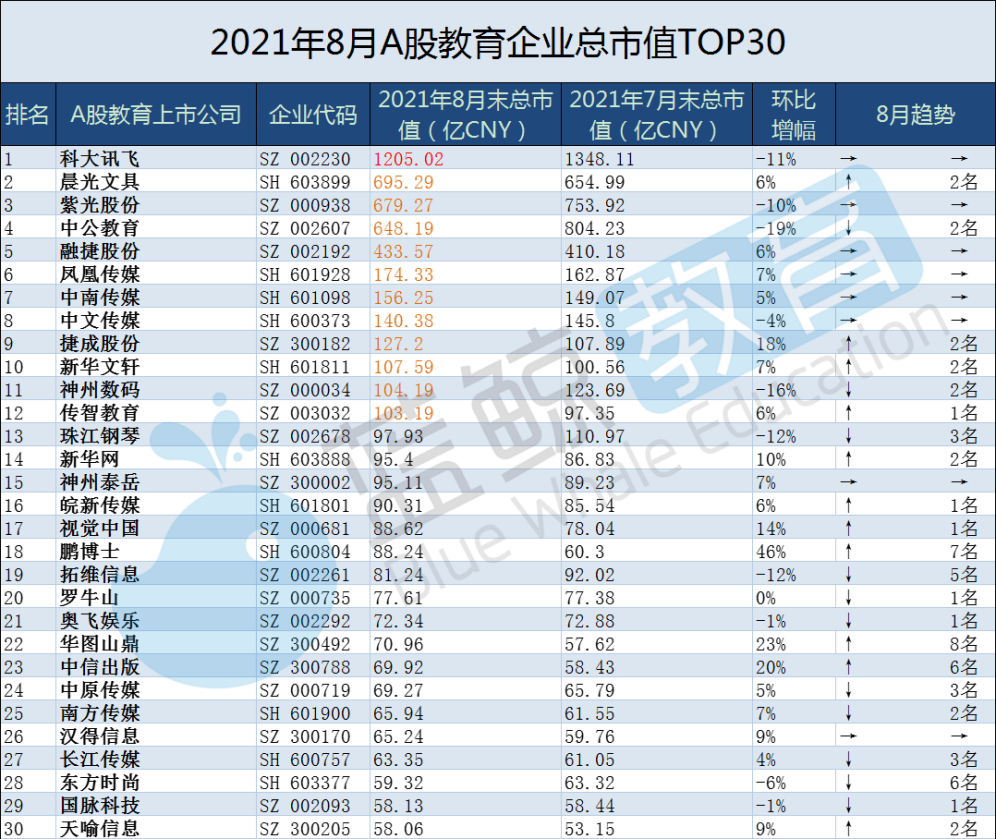Image resolution: width=996 pixels, height=839 pixels.
Task: Click value 77.61 for 罗牛山
Action: coord(398,598)
